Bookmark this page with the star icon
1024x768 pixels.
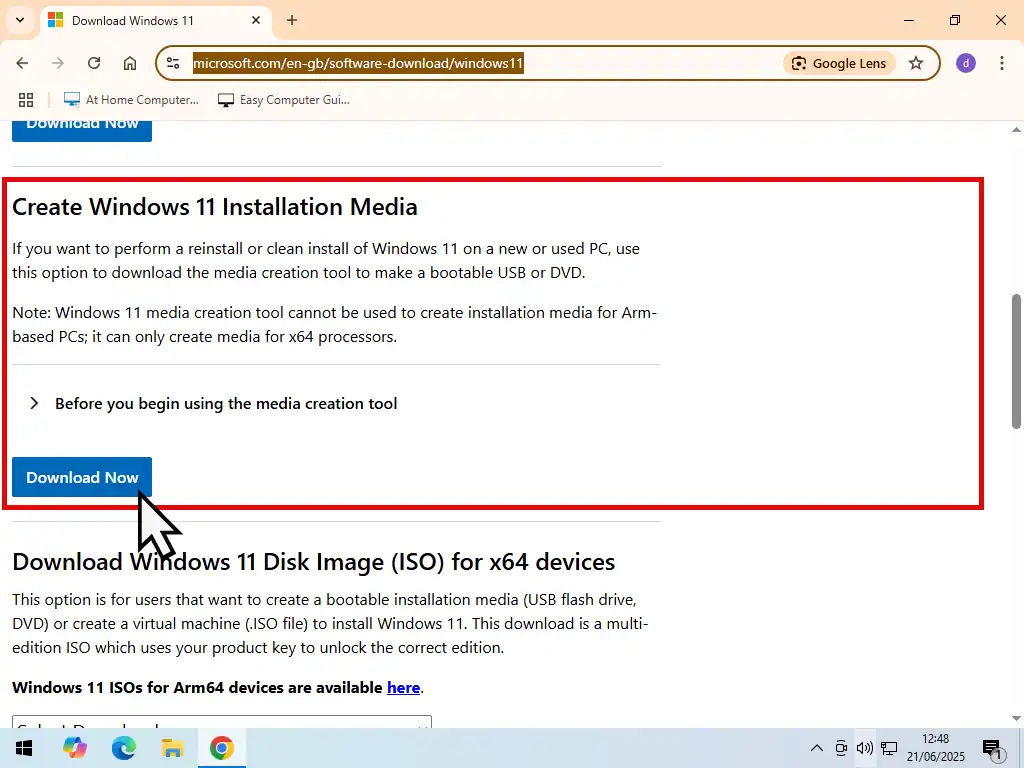(x=916, y=63)
